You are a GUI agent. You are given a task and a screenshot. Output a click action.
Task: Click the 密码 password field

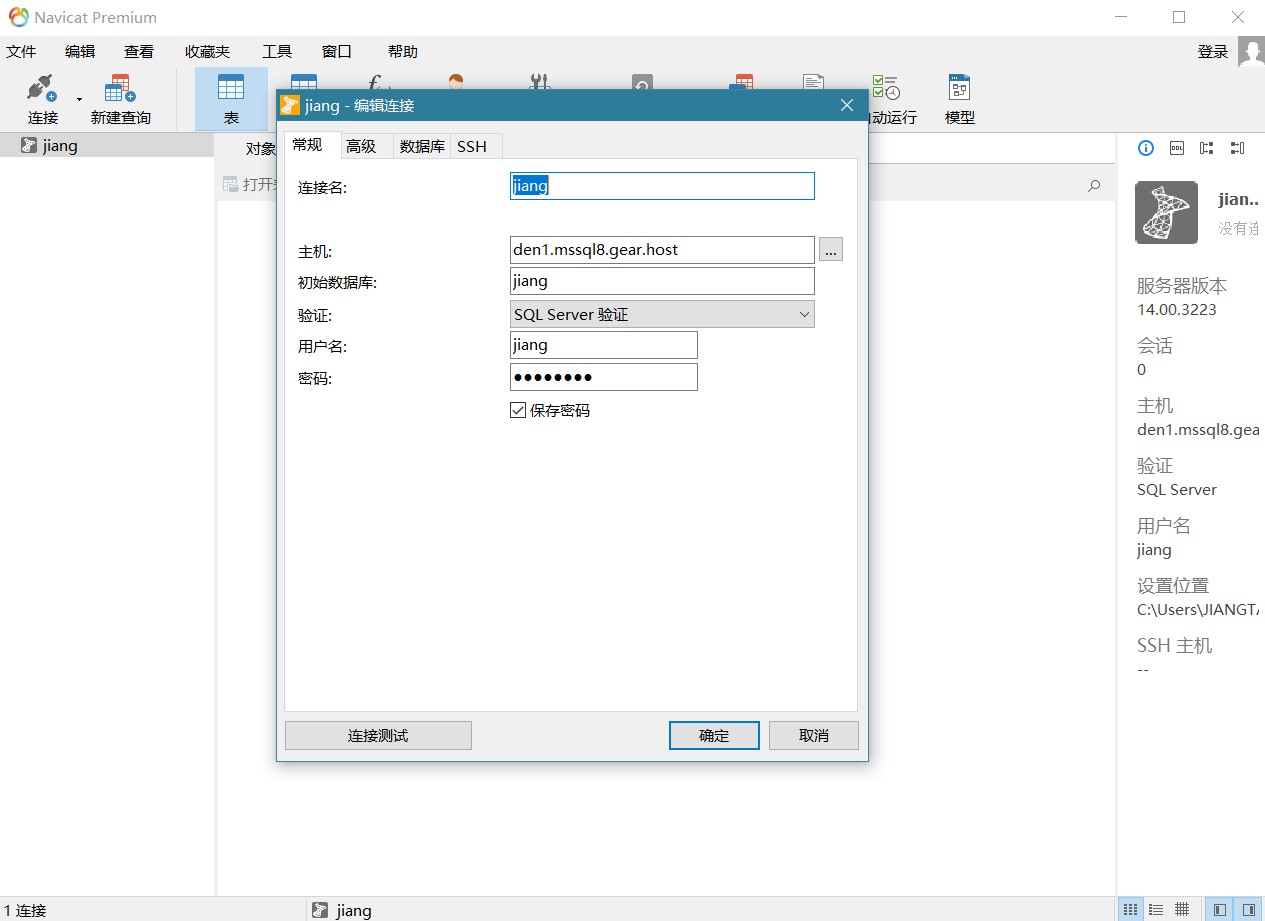[603, 377]
